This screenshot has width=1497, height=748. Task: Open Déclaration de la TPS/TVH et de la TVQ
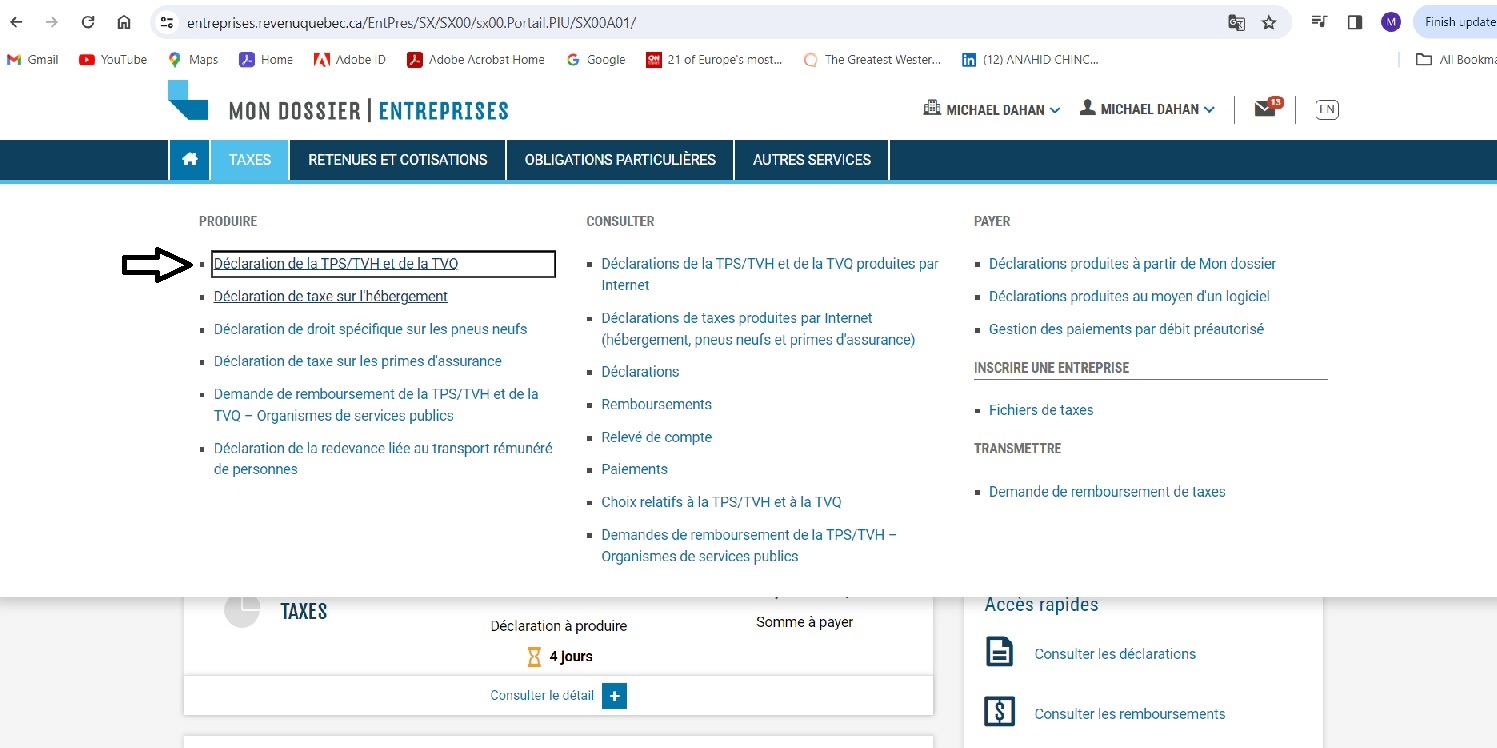(x=336, y=264)
